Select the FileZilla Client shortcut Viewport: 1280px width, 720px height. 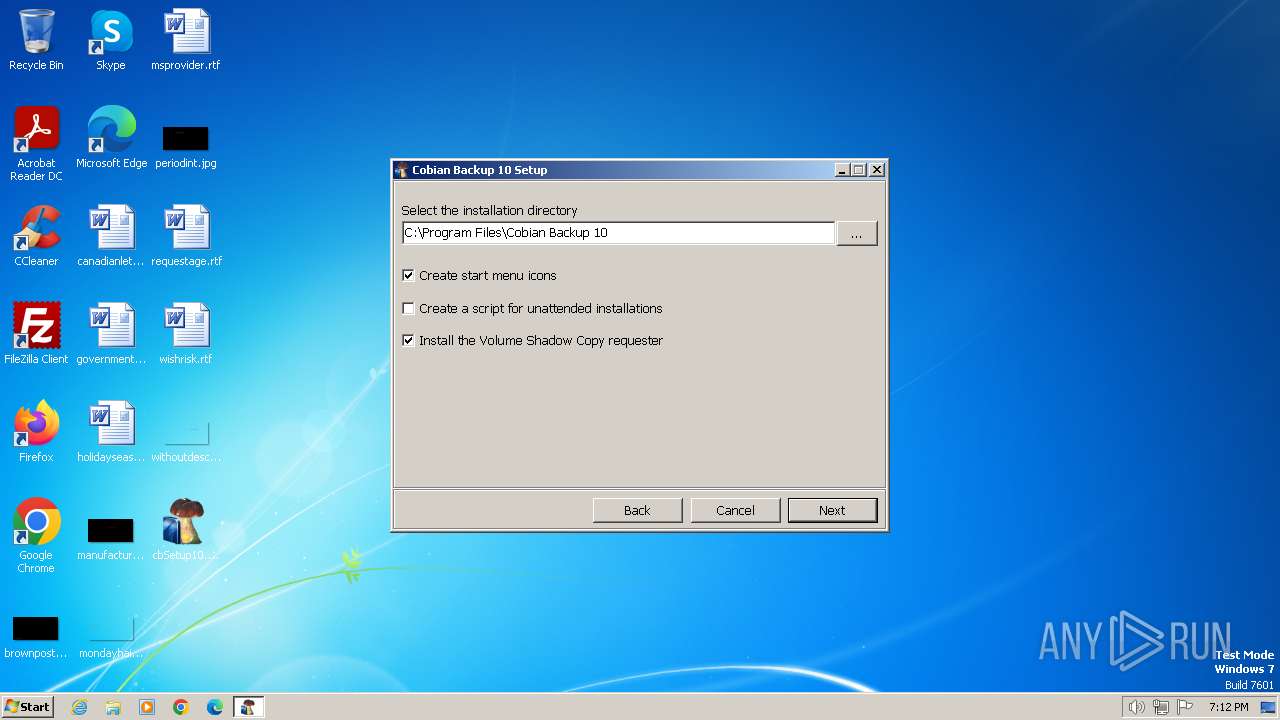click(x=36, y=334)
